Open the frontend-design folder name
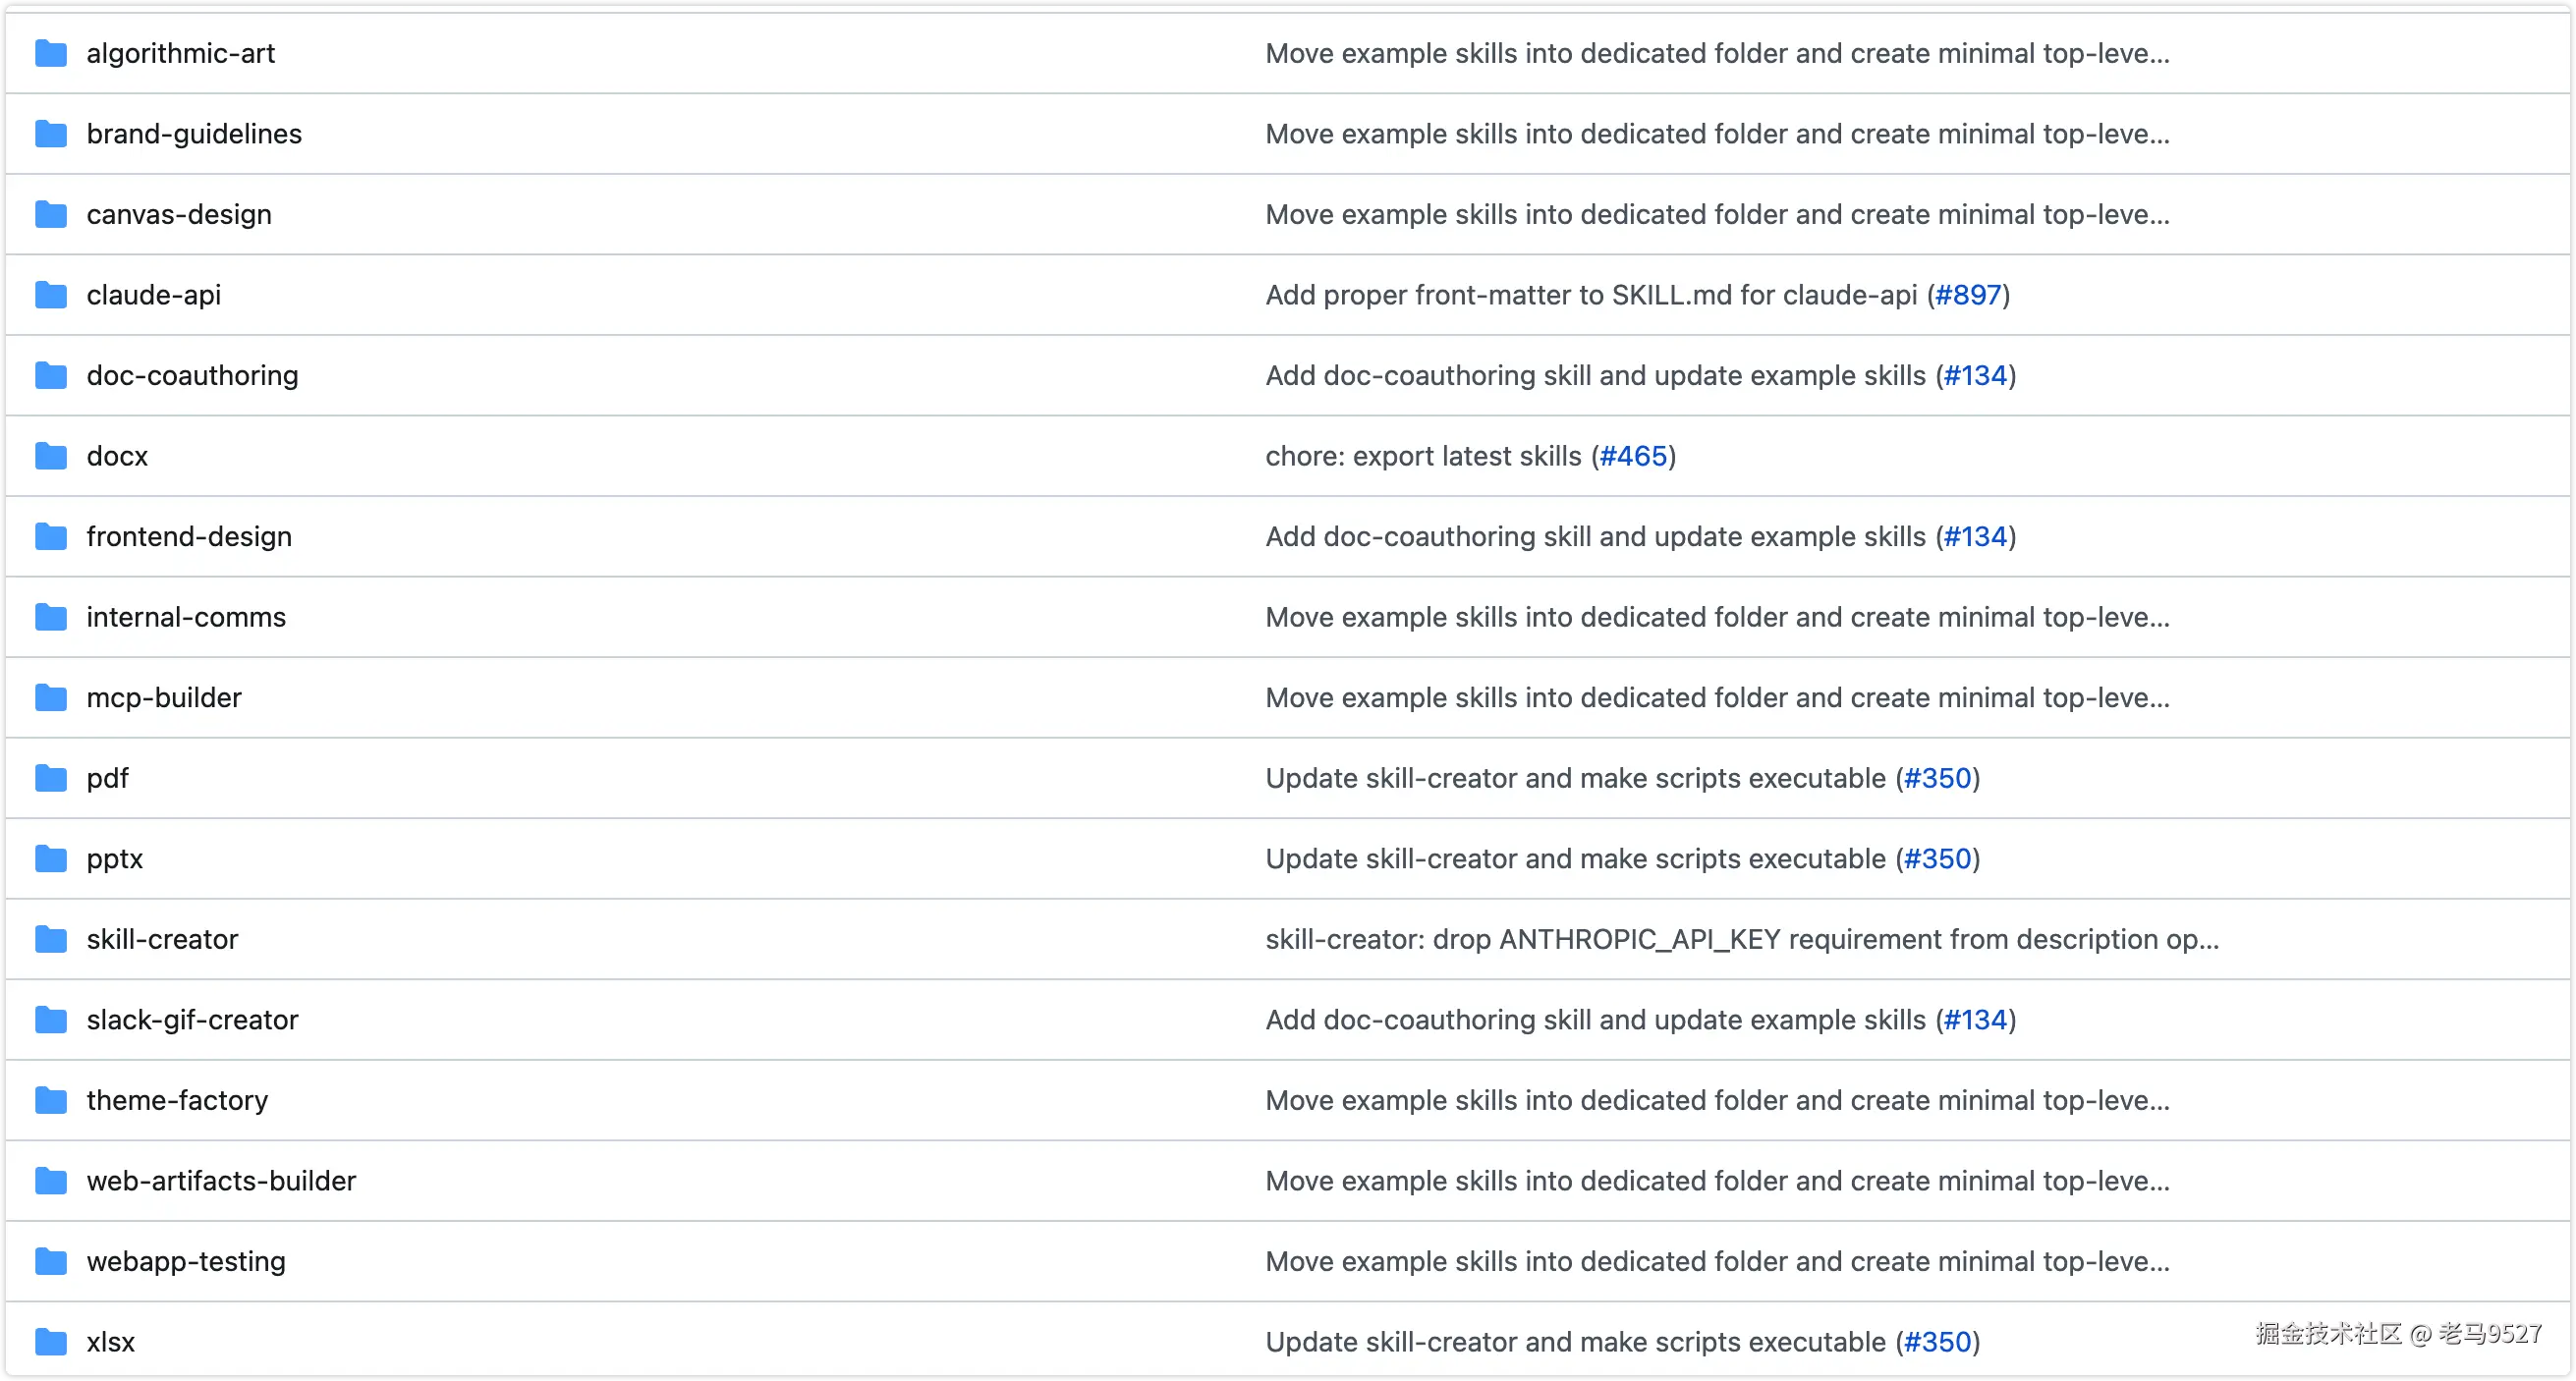 [x=189, y=537]
